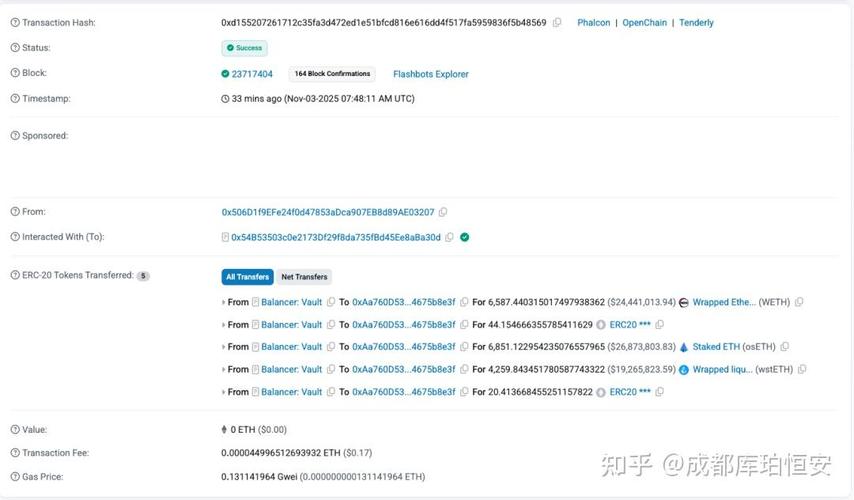Copy the Interacted With (To) address
Screen dimensions: 854x500
pos(450,237)
